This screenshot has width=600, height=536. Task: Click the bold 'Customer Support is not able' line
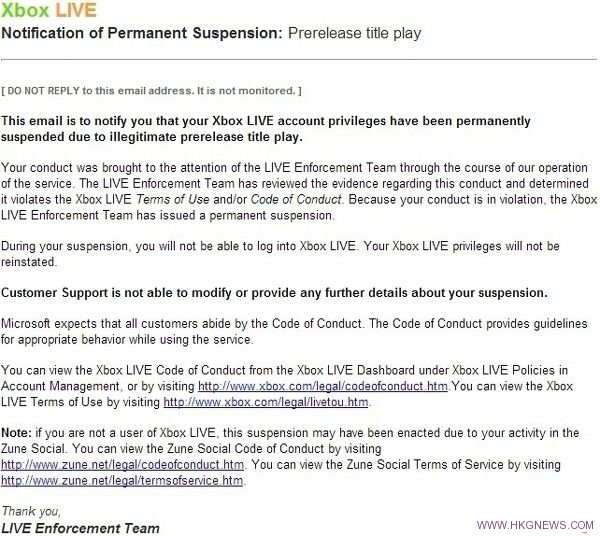pos(276,292)
